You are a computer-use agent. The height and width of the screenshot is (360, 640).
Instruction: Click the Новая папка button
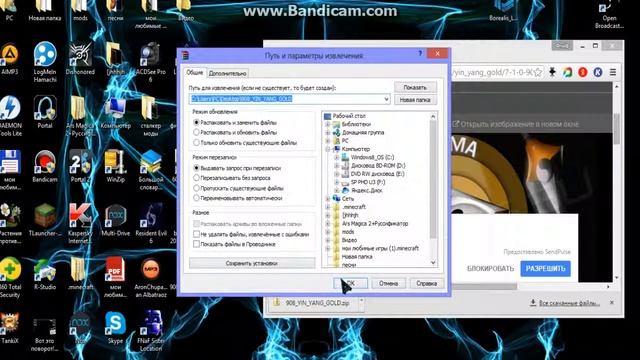tap(415, 100)
